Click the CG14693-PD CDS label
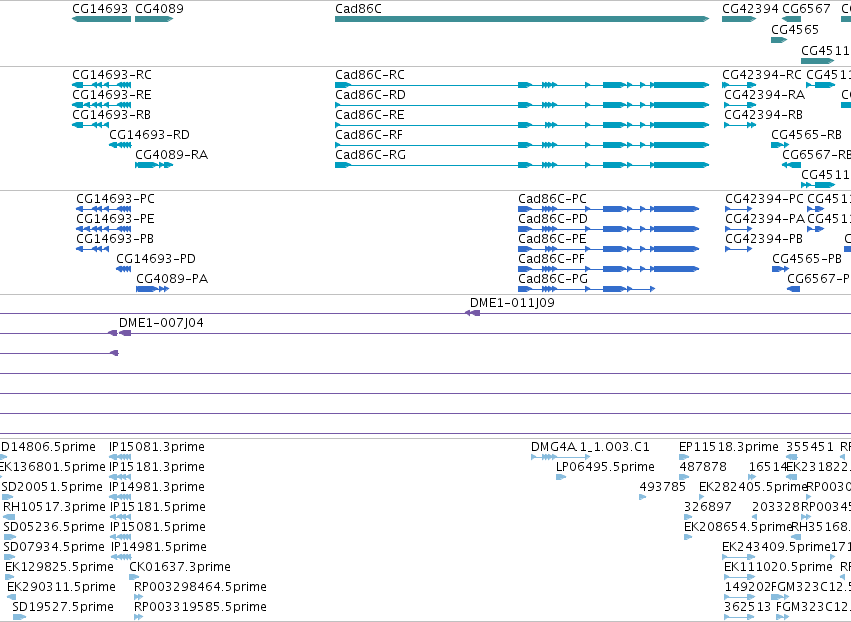The image size is (851, 622). 156,259
